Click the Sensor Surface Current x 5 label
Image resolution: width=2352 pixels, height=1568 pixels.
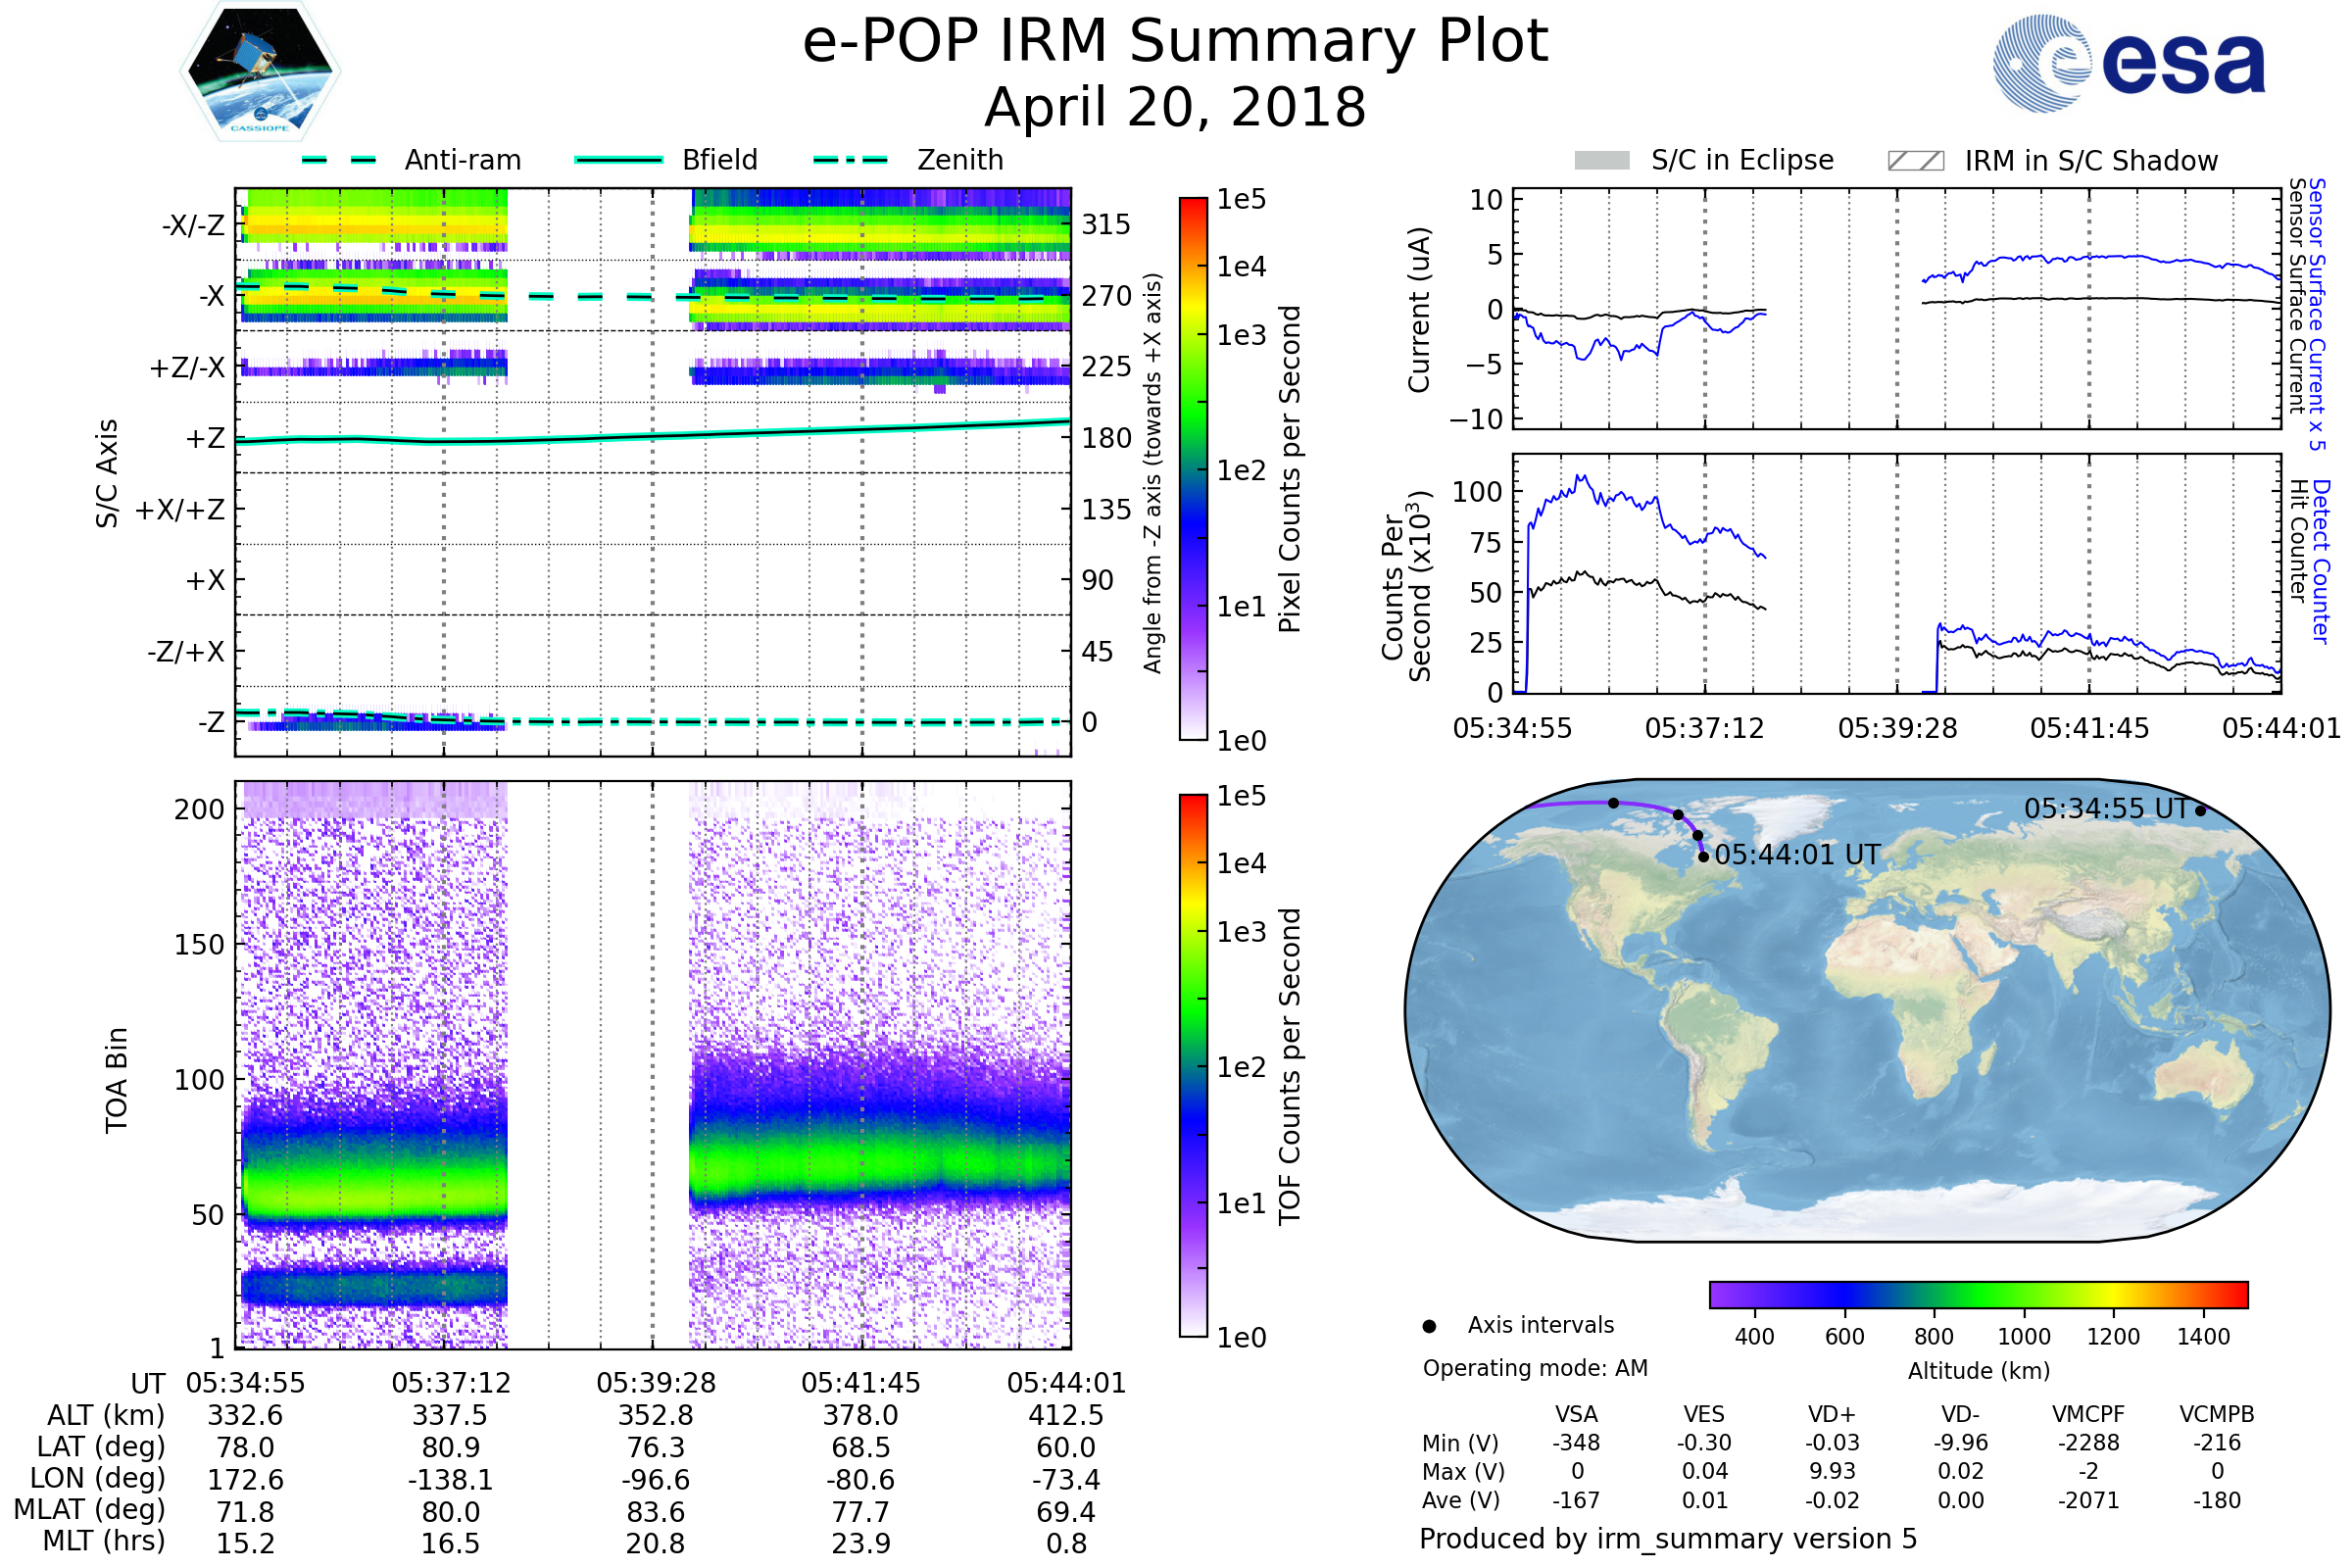pos(2316,314)
